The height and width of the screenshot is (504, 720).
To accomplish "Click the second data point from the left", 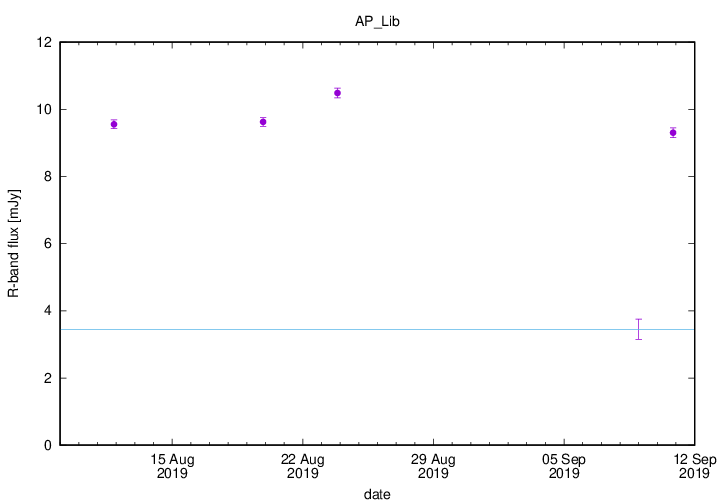I will click(x=263, y=122).
